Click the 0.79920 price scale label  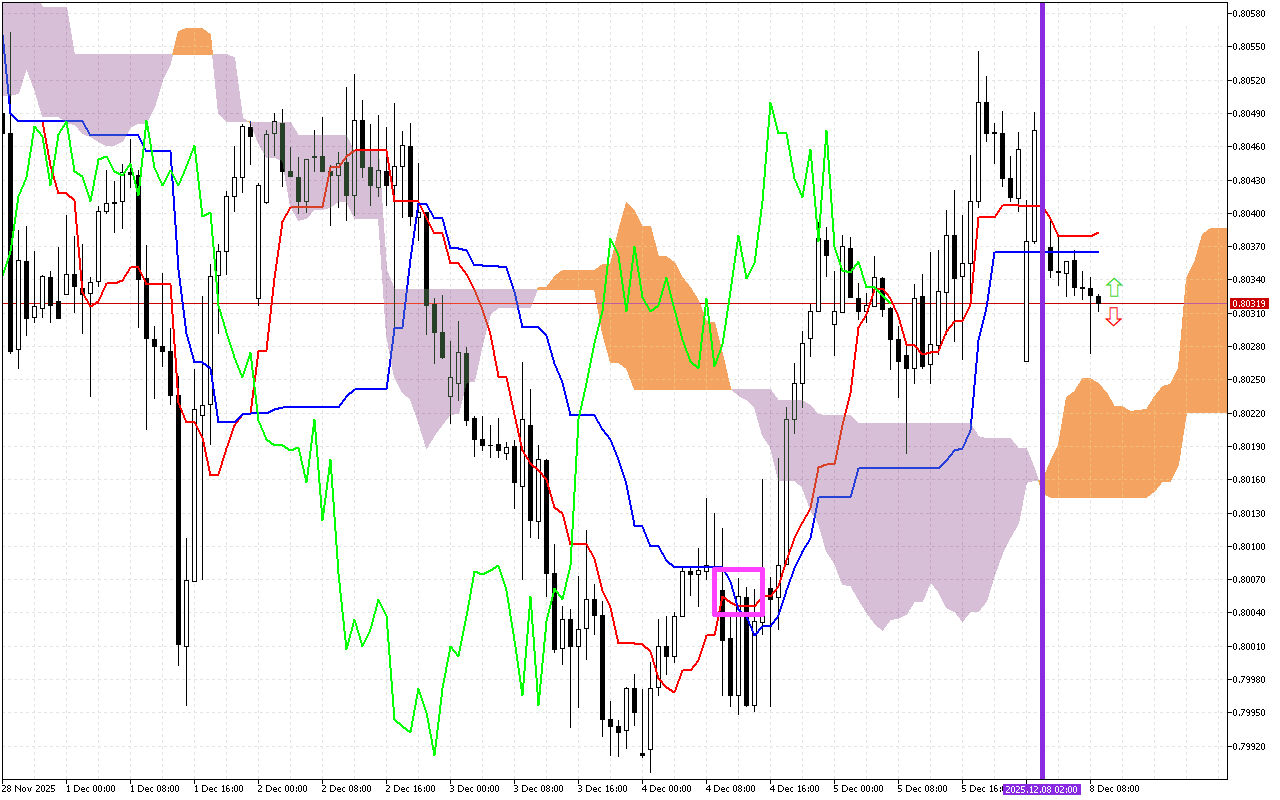coord(1249,746)
